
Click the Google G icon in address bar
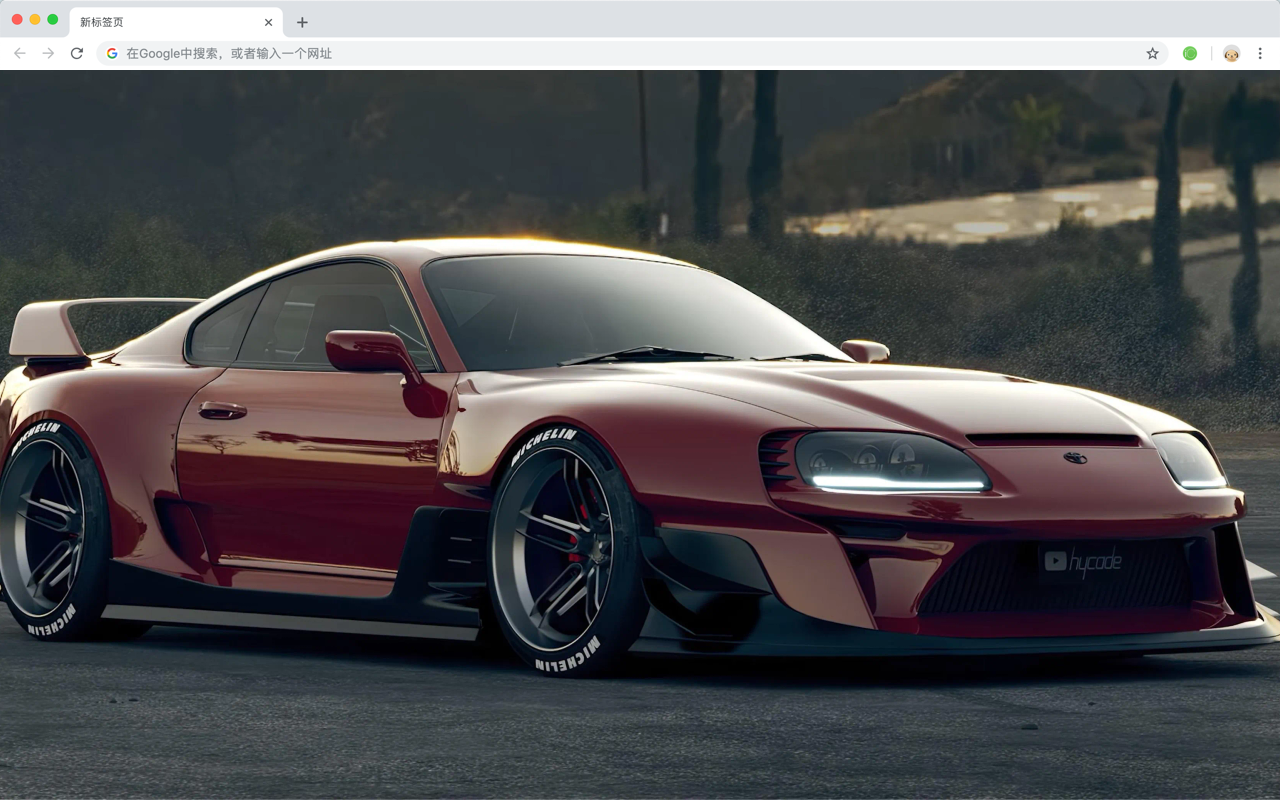pos(112,53)
